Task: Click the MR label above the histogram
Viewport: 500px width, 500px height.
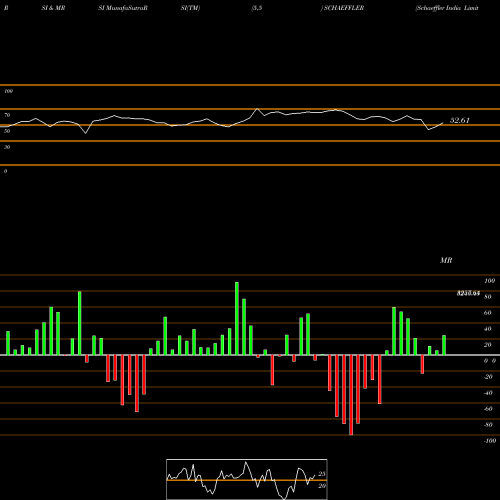Action: pyautogui.click(x=446, y=260)
